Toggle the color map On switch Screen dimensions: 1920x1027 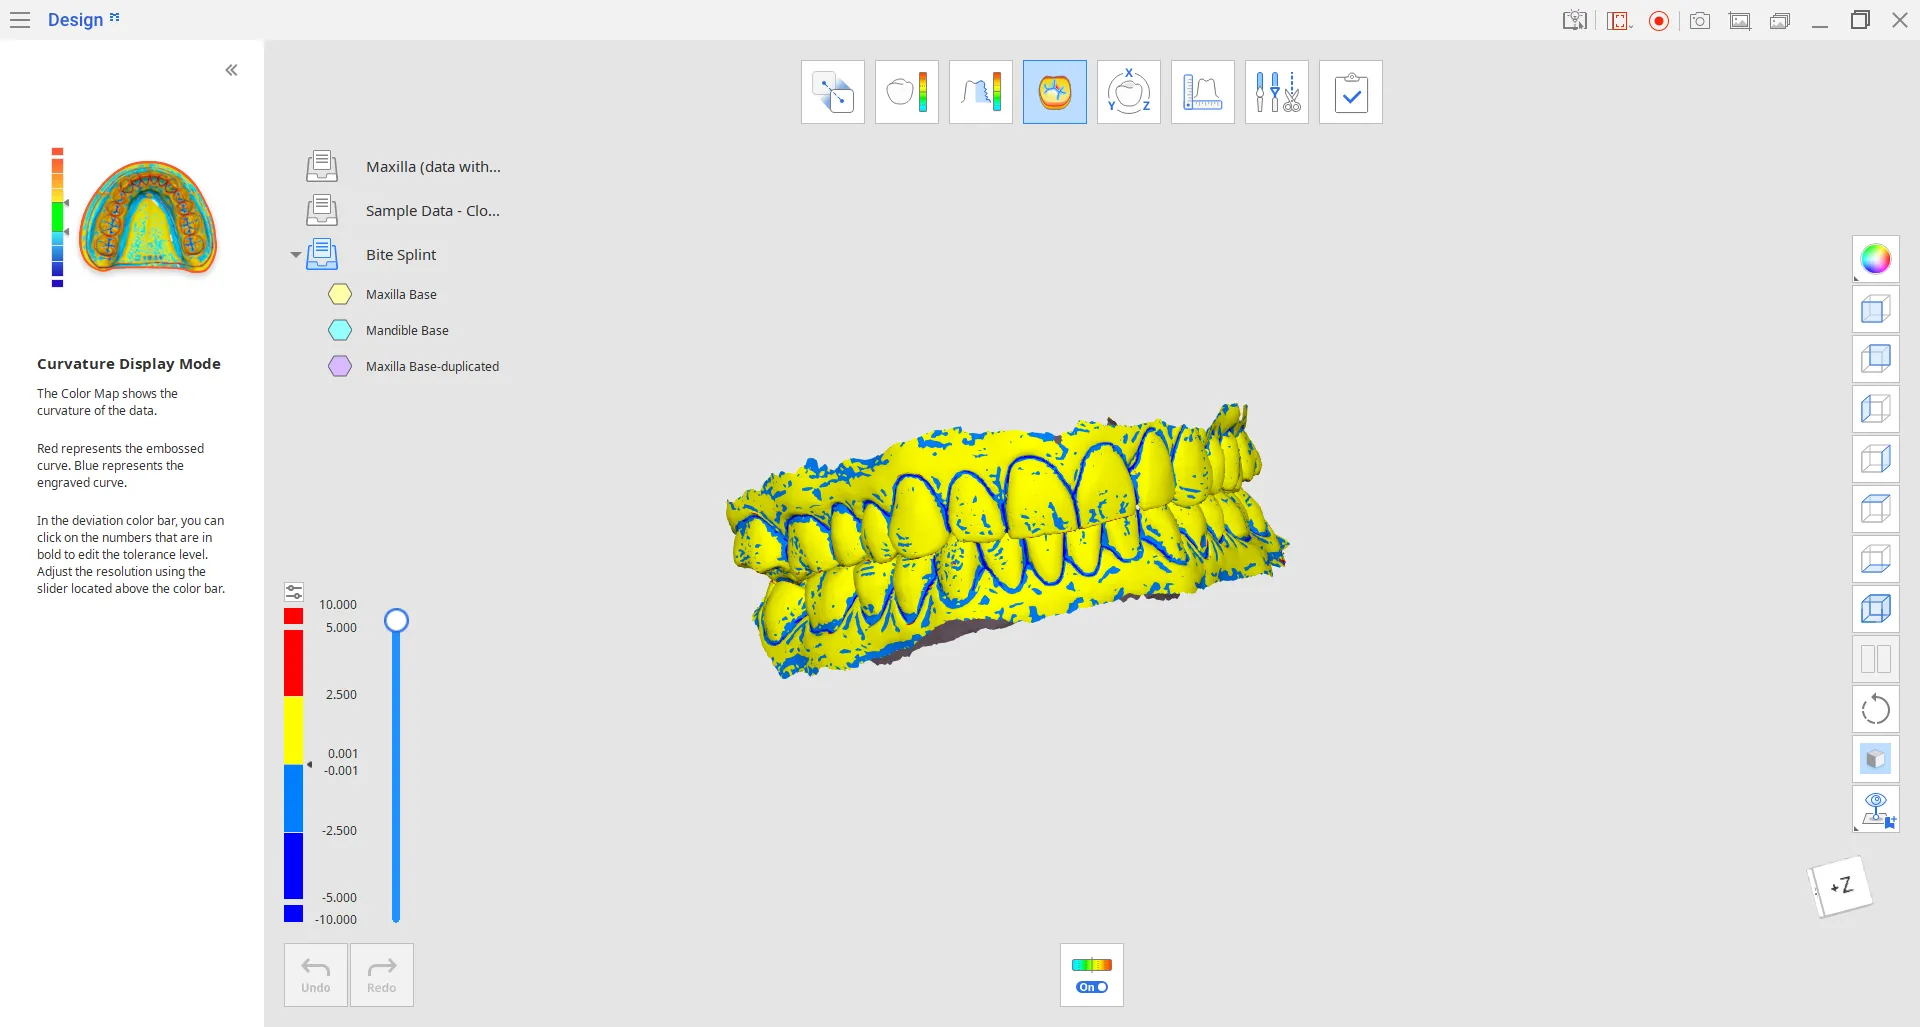coord(1092,987)
